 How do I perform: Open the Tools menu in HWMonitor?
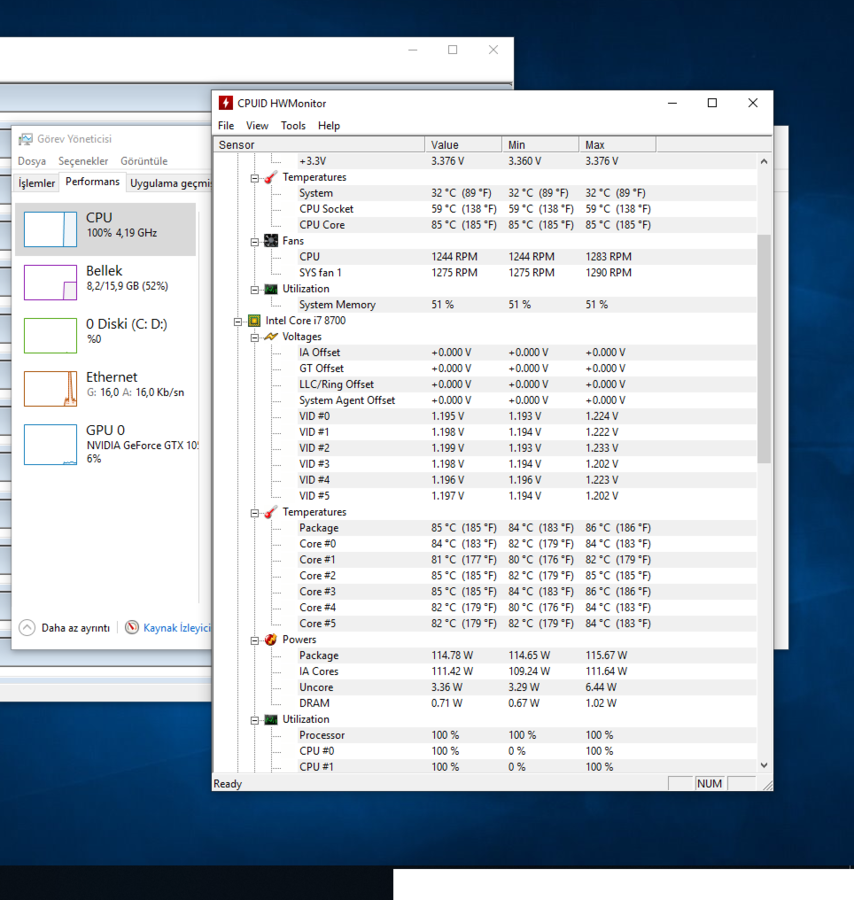[x=293, y=126]
